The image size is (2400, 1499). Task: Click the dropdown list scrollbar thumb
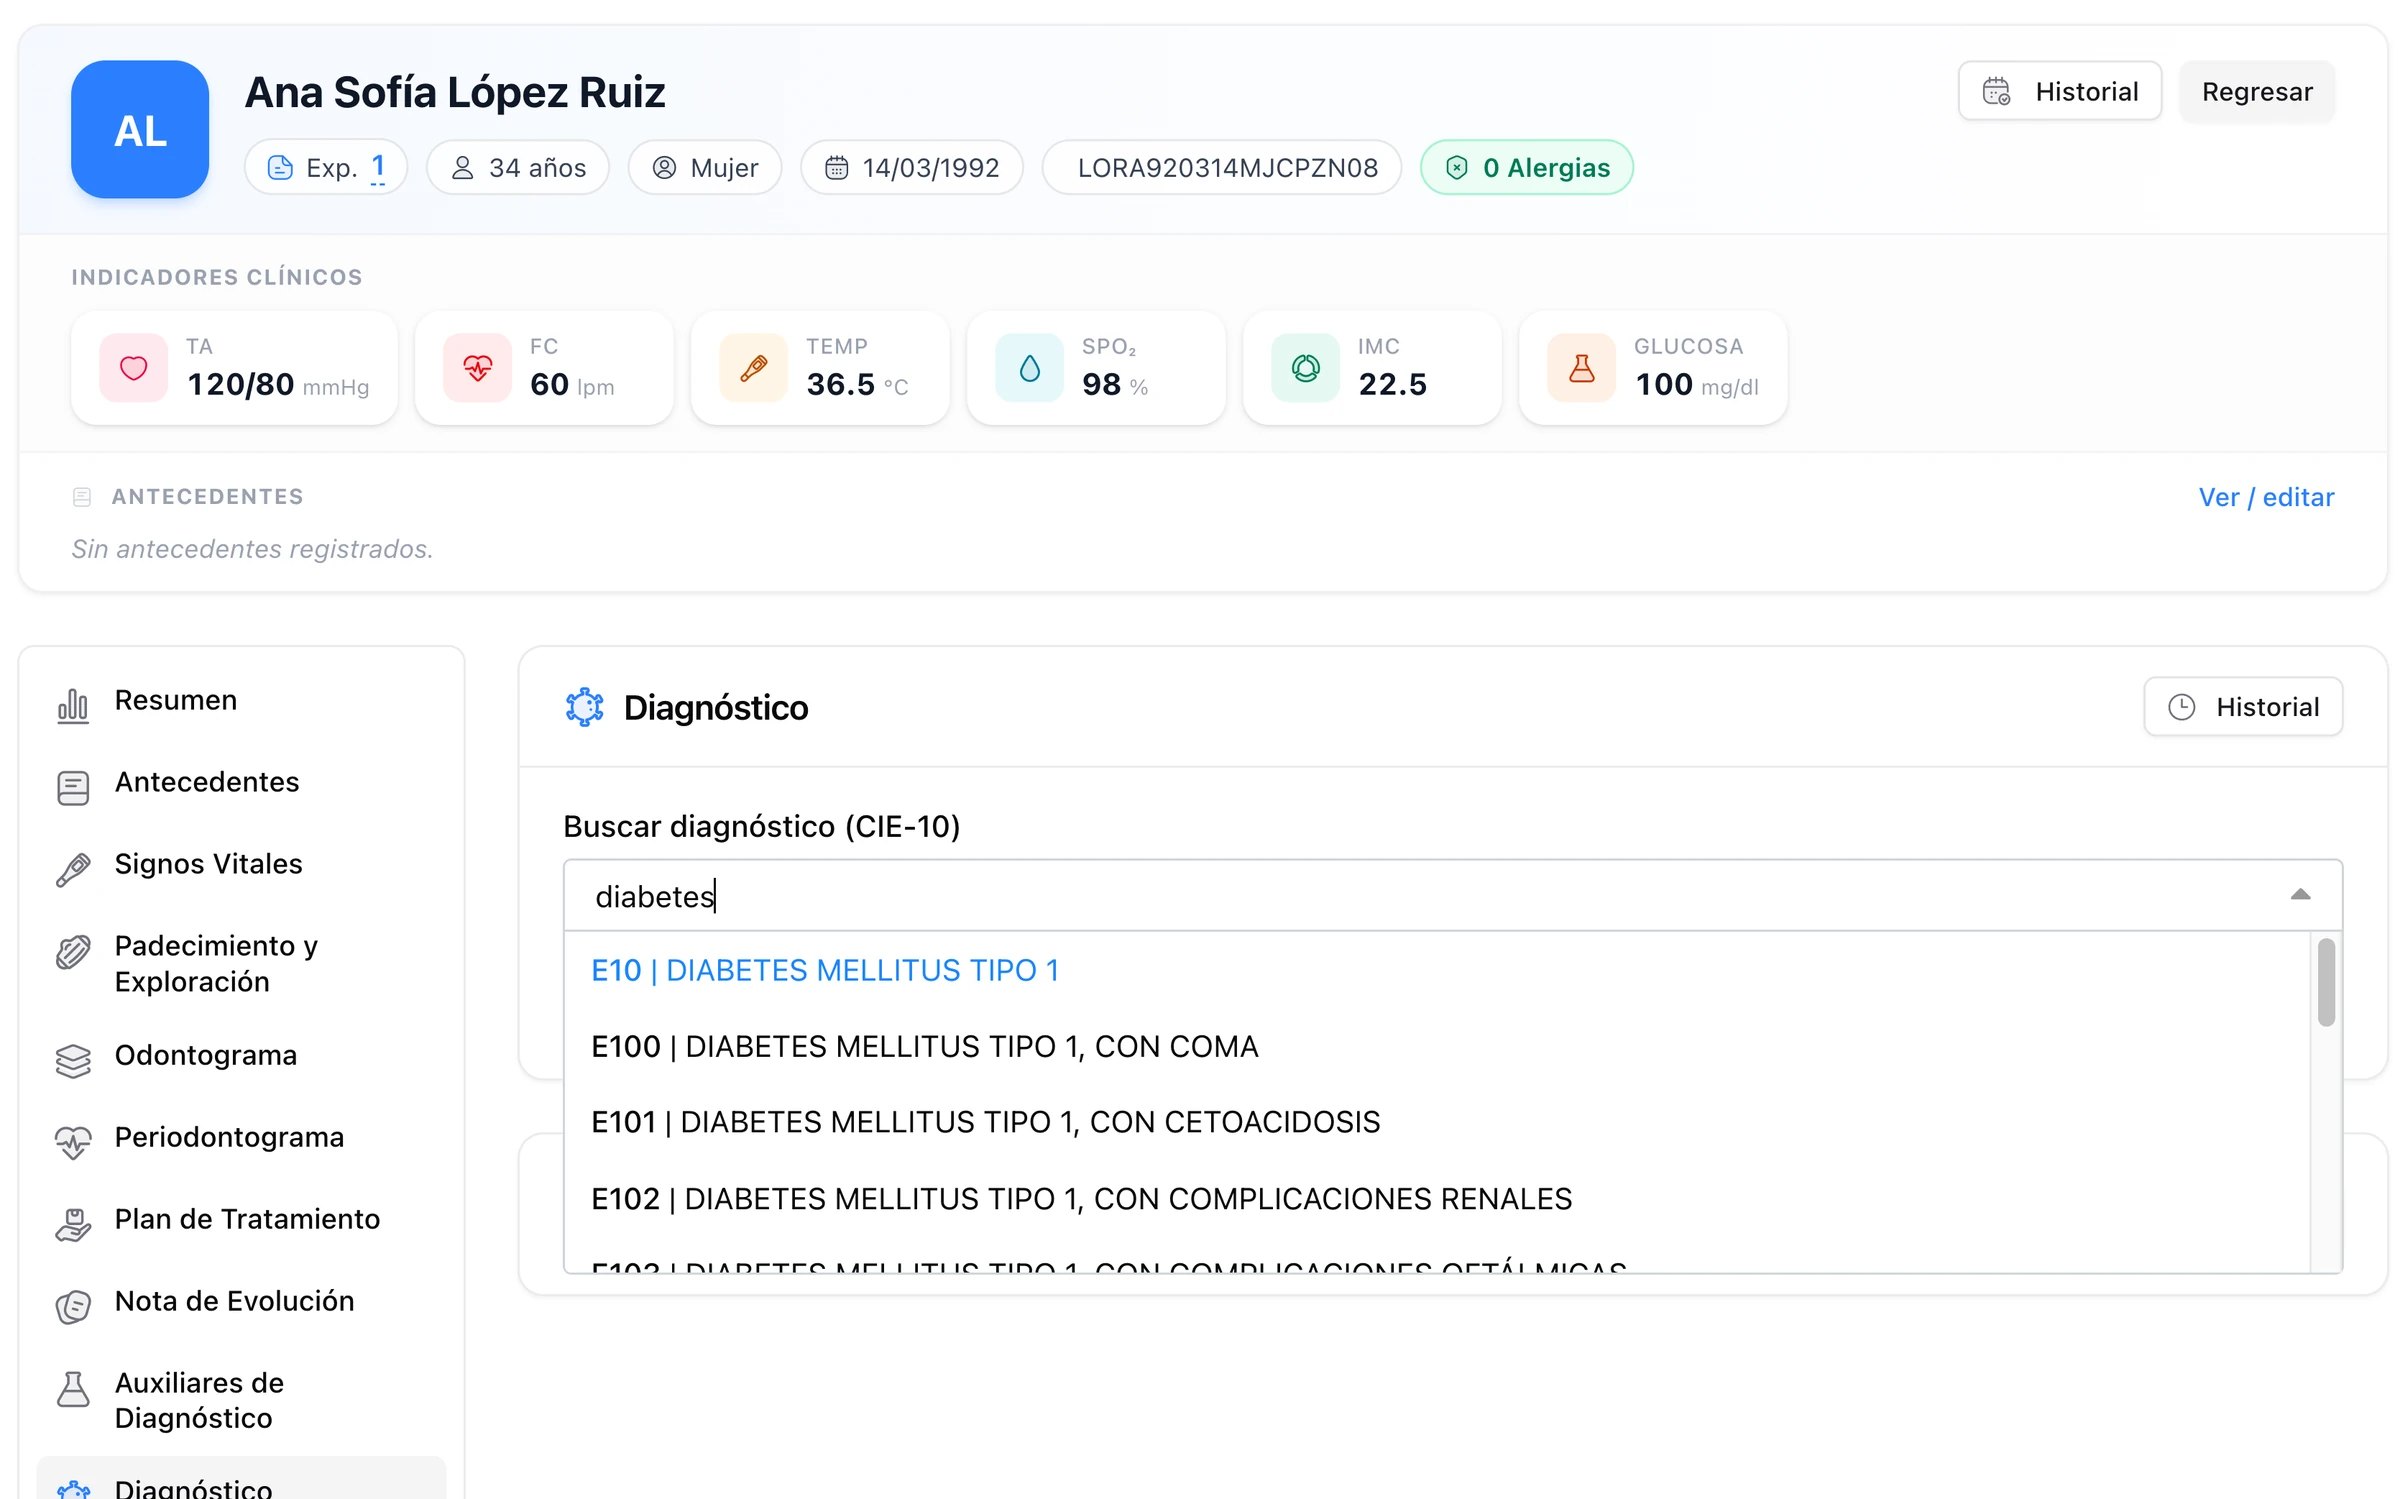(x=2326, y=982)
